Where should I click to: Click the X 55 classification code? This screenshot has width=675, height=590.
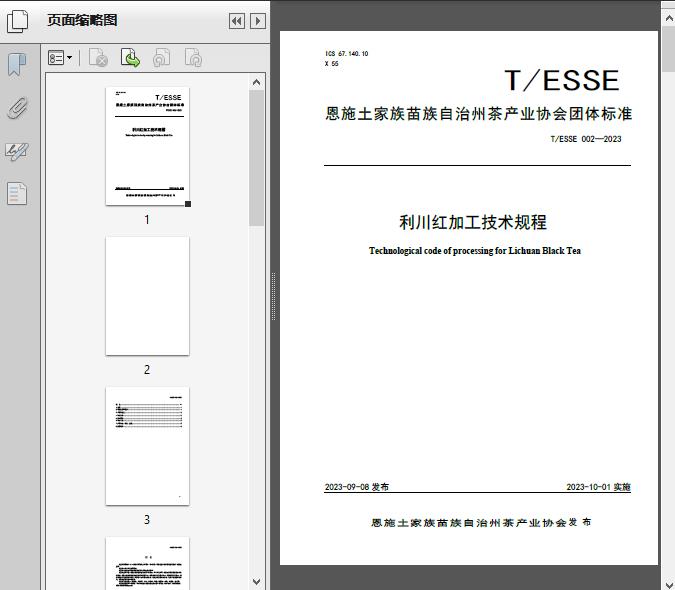tap(332, 64)
